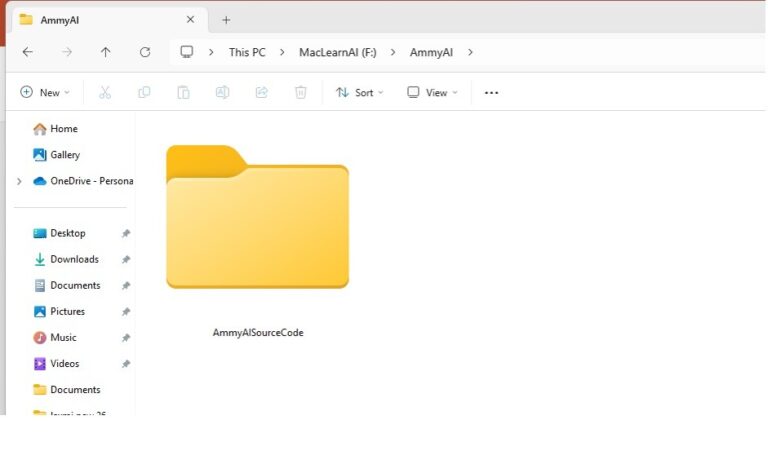Viewport: 768px width, 451px height.
Task: Open the New item dropdown
Action: 45,92
